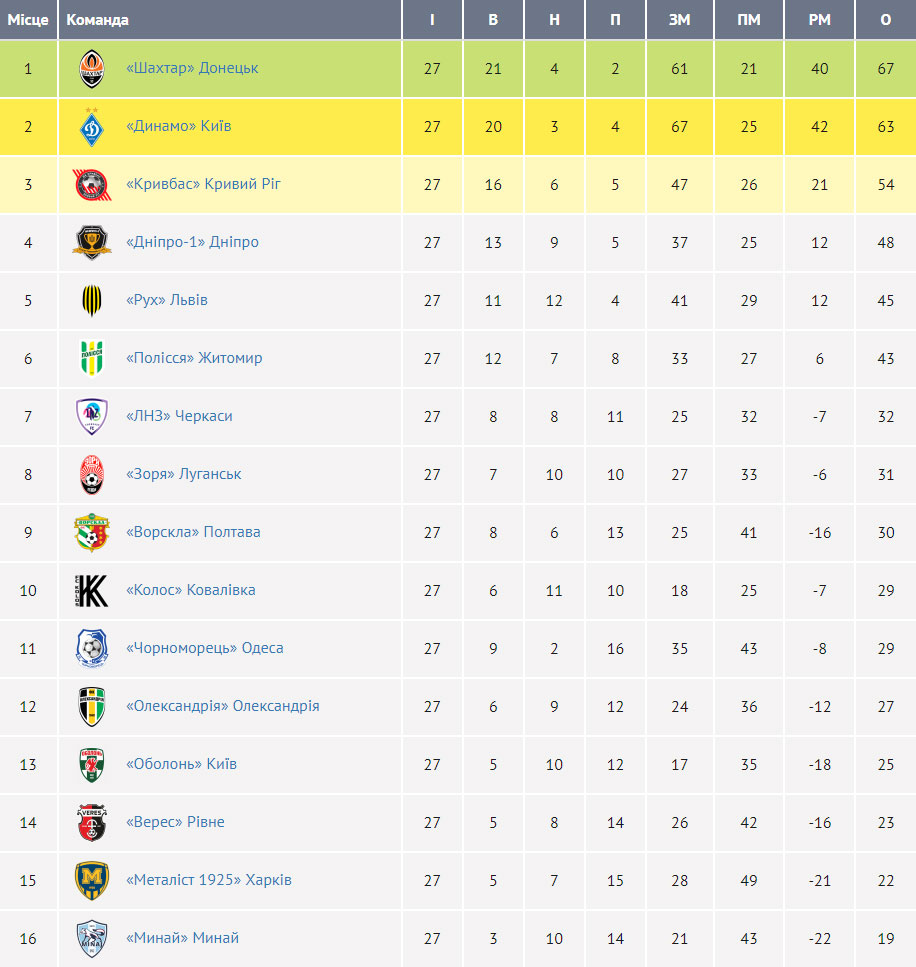Click the ЗМ goals scored header
This screenshot has height=967, width=916.
point(680,20)
